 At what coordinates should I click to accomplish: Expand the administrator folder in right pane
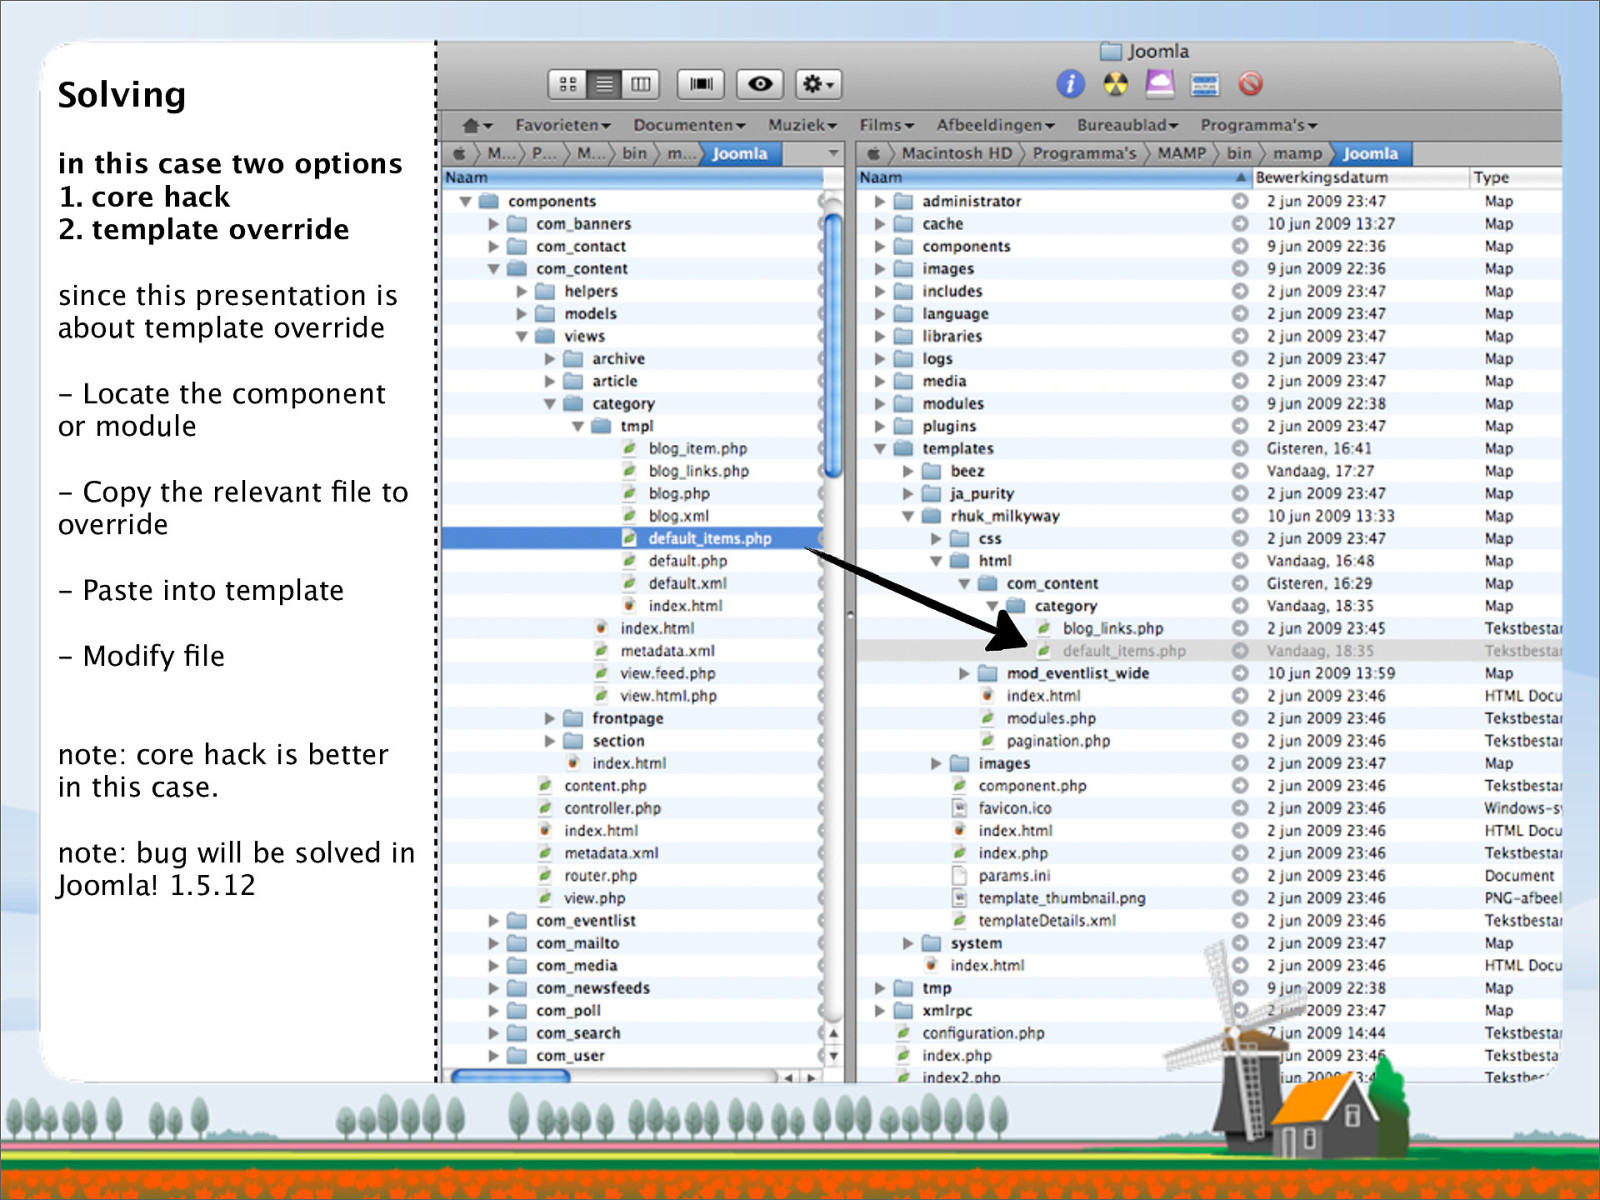(879, 201)
